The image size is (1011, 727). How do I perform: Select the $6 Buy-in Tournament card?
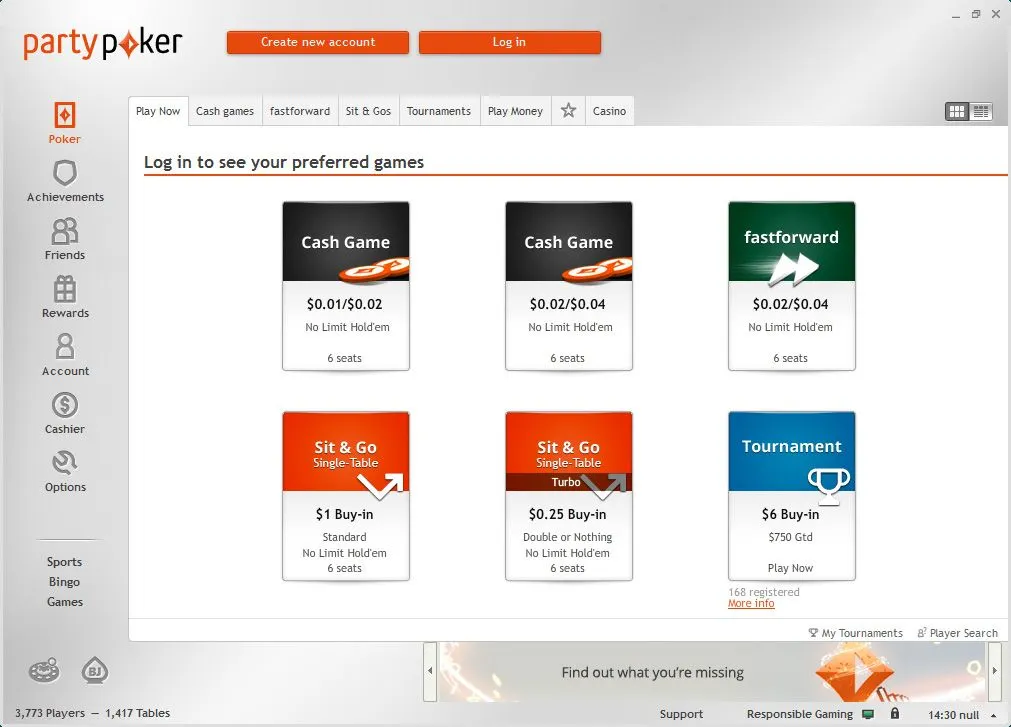[792, 496]
